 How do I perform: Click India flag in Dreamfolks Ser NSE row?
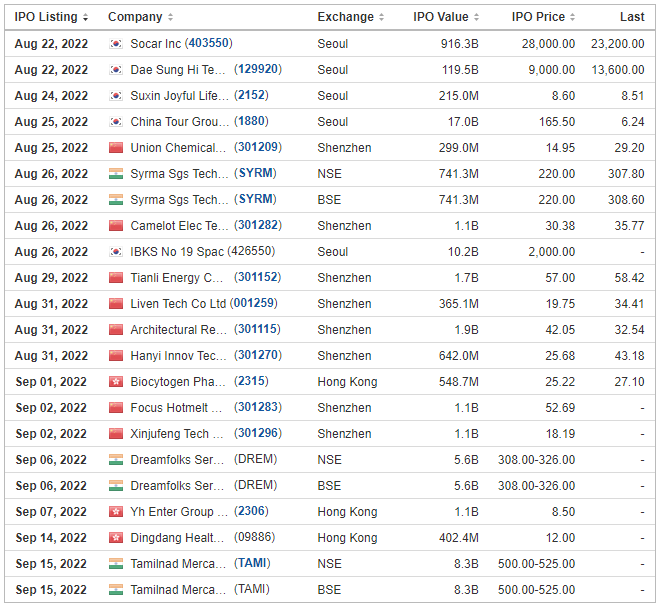tap(116, 460)
